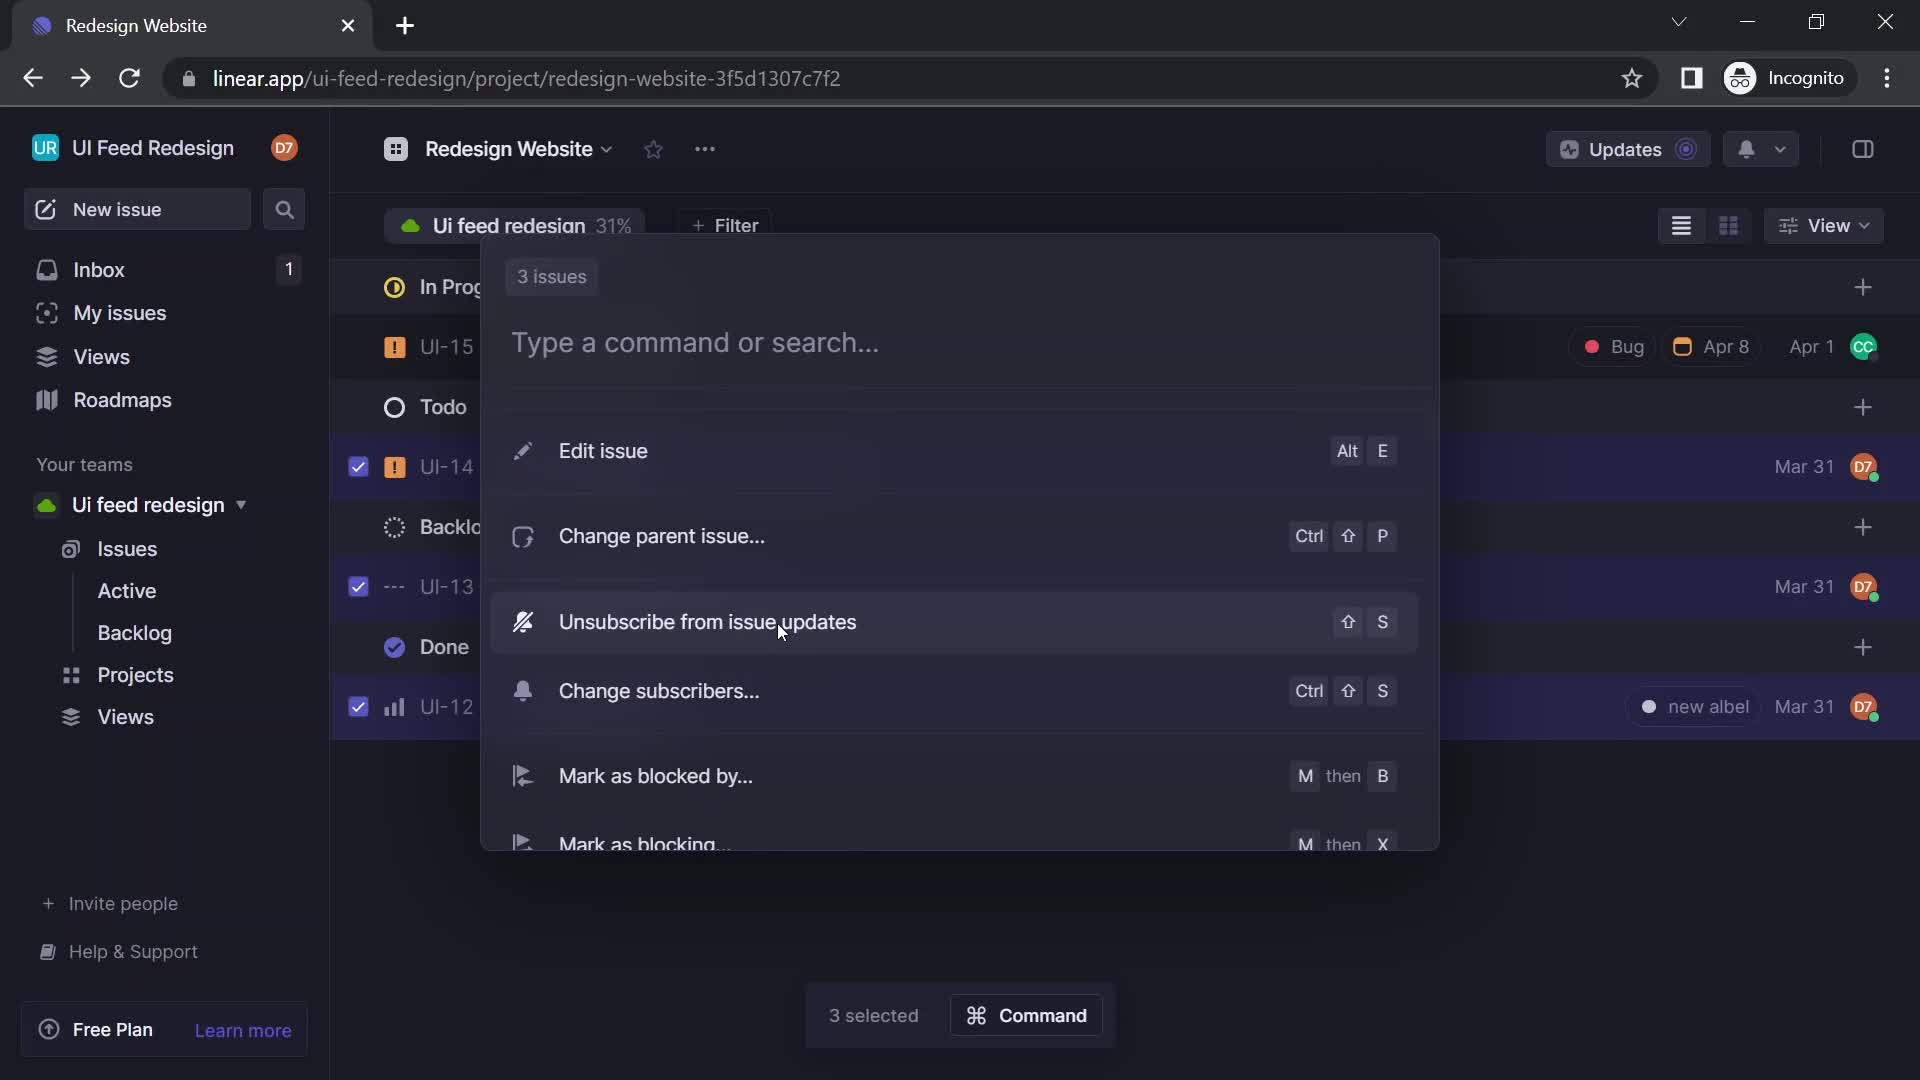Click the split panel layout icon
Viewport: 1920px width, 1080px height.
point(1863,148)
